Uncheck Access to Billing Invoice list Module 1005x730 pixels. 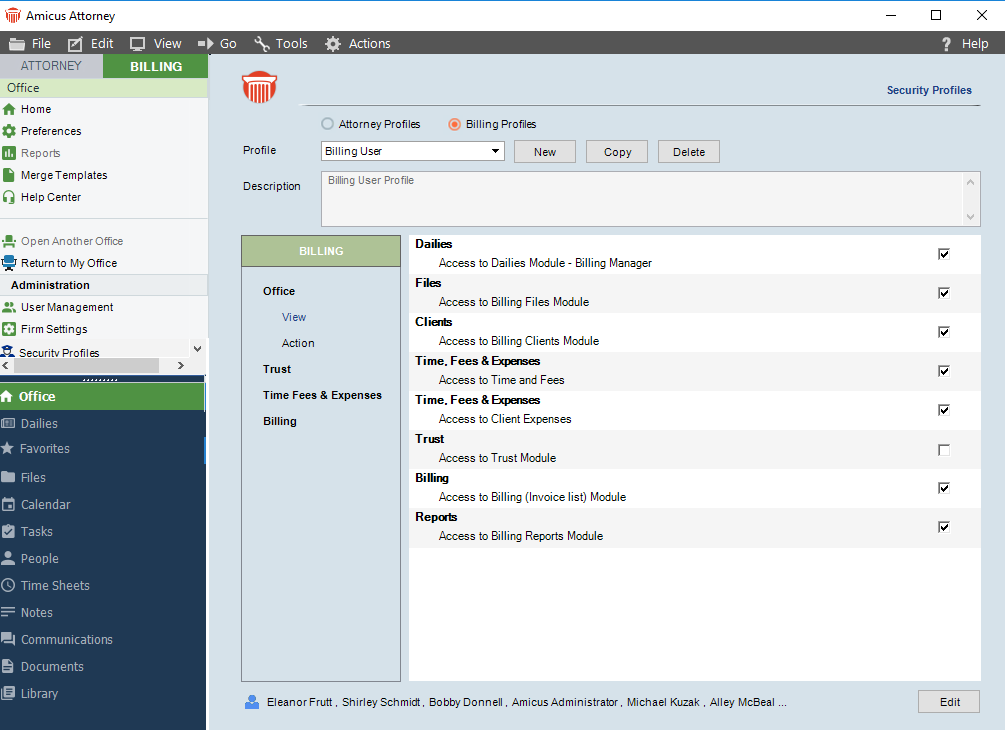(x=943, y=488)
